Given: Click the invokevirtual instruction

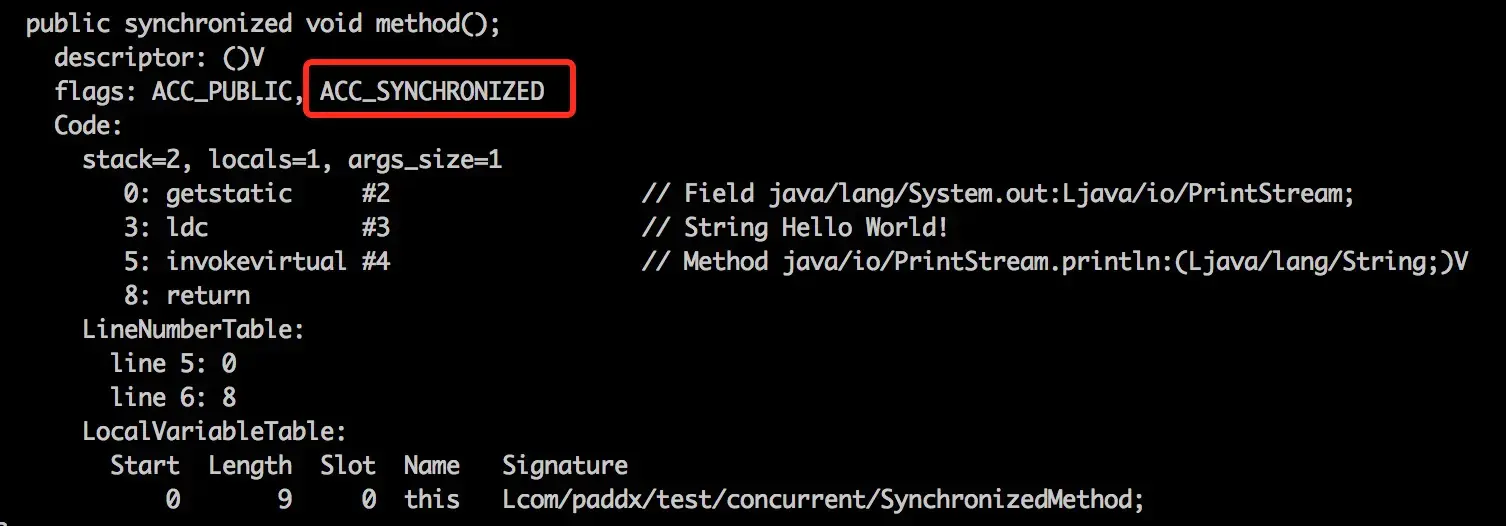Looking at the screenshot, I should (x=256, y=262).
